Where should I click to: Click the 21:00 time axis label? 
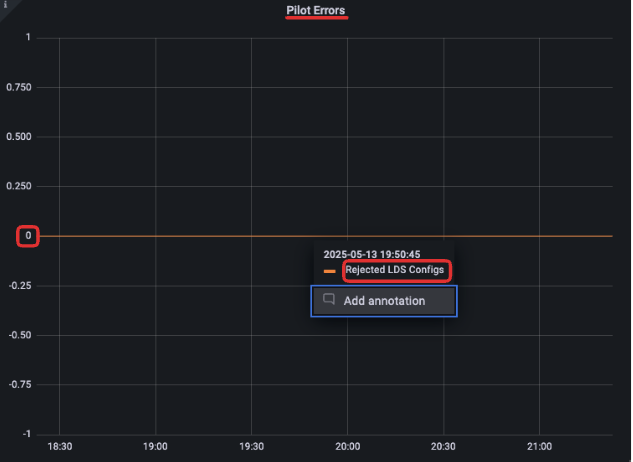[539, 446]
